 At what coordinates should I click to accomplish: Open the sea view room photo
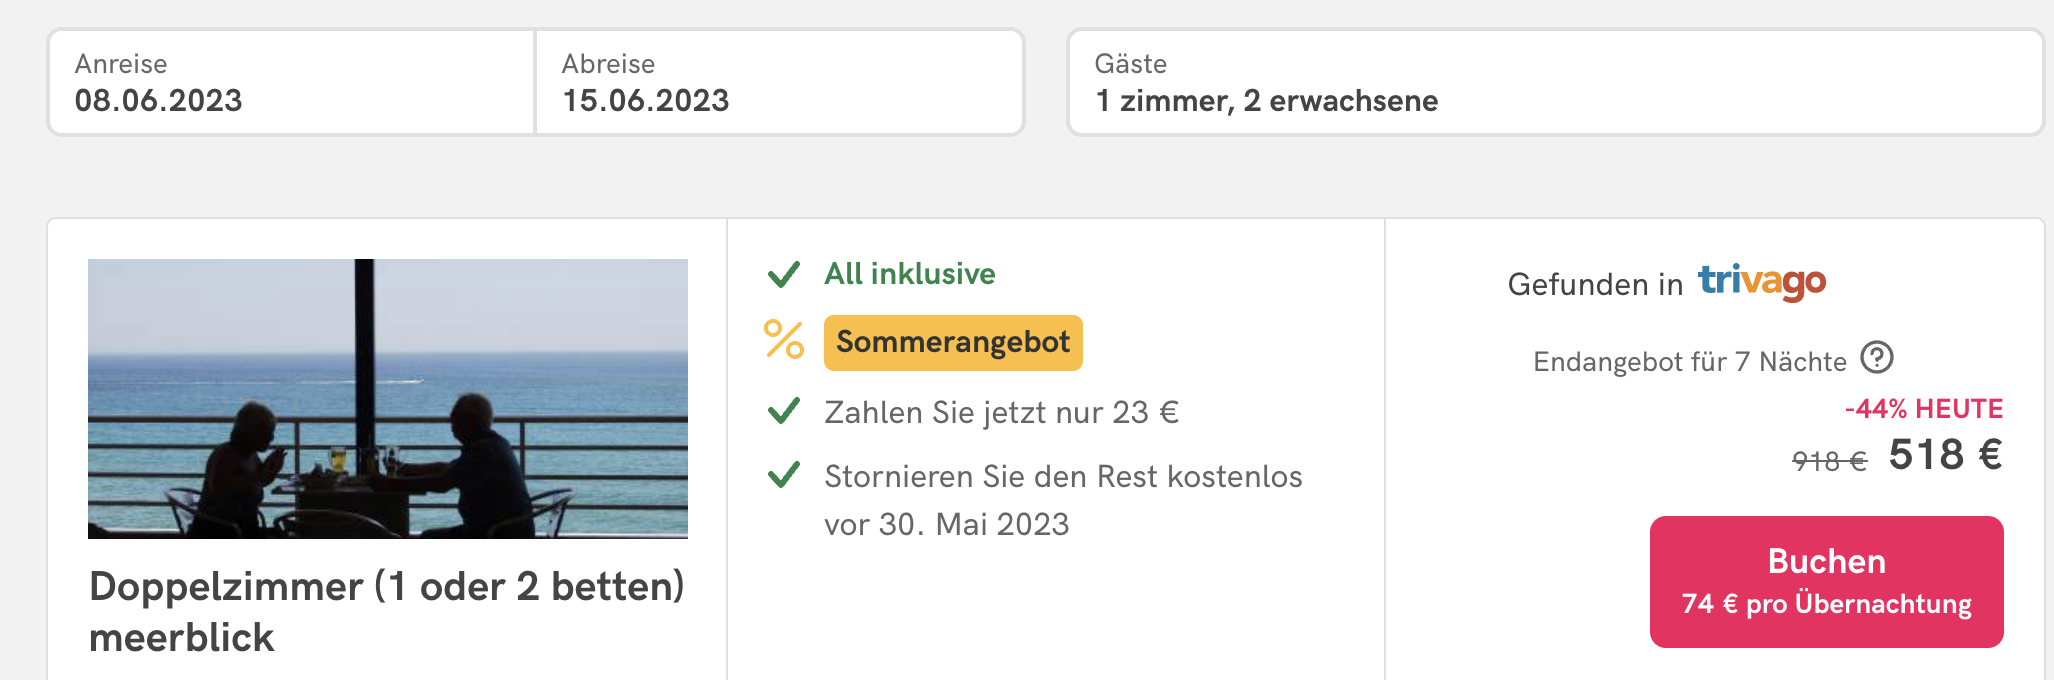[388, 399]
